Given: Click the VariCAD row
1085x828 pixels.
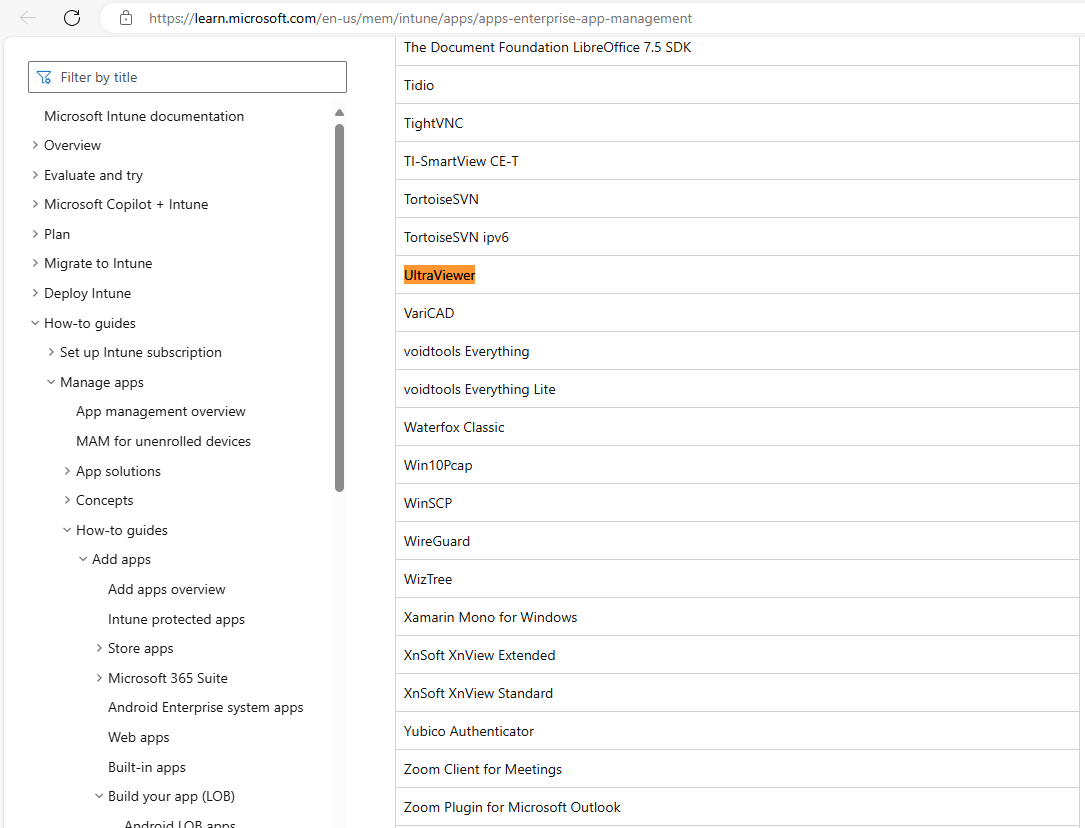Looking at the screenshot, I should click(x=737, y=313).
